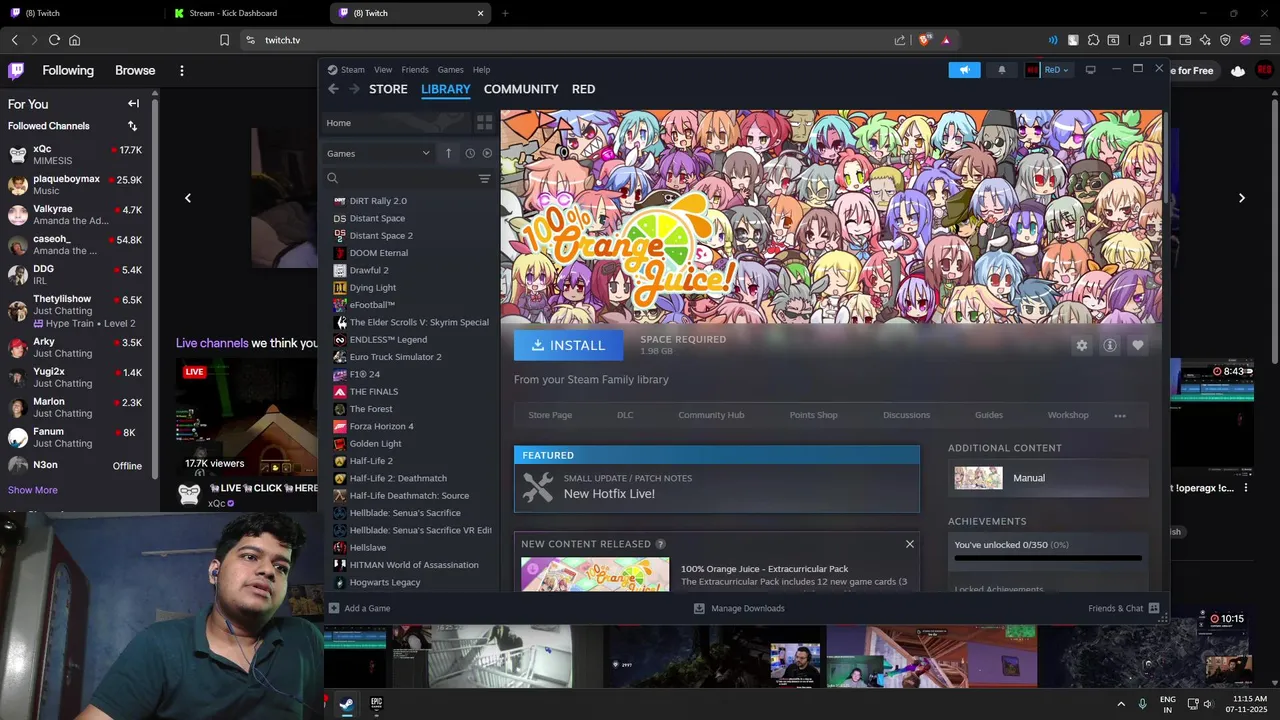The width and height of the screenshot is (1280, 720).
Task: Show previous Twitch carousel stream
Action: (187, 198)
